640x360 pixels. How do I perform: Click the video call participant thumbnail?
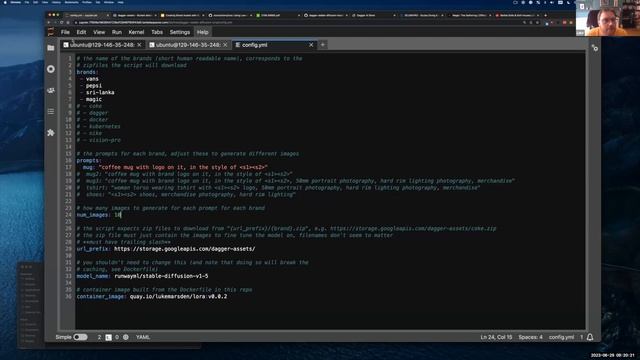tap(608, 18)
